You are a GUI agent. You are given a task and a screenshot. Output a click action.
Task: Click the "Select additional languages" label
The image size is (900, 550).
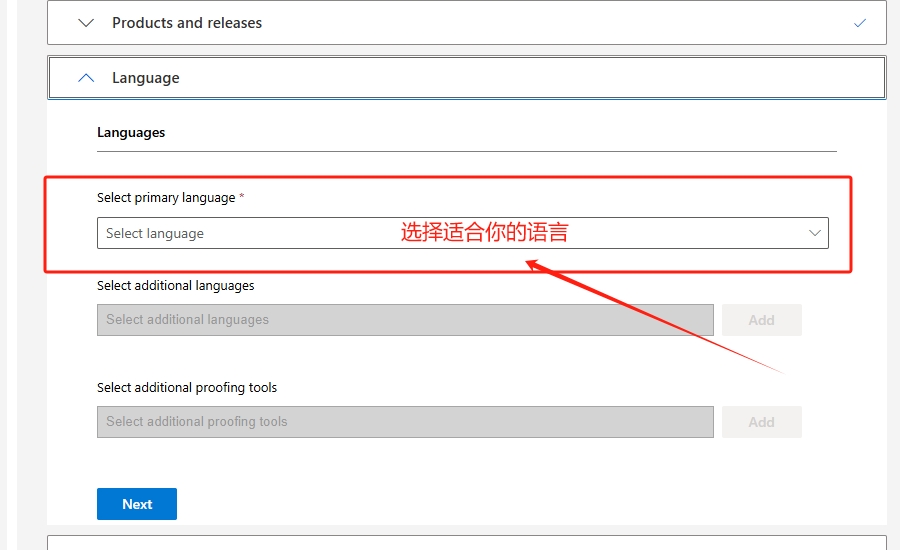(176, 286)
